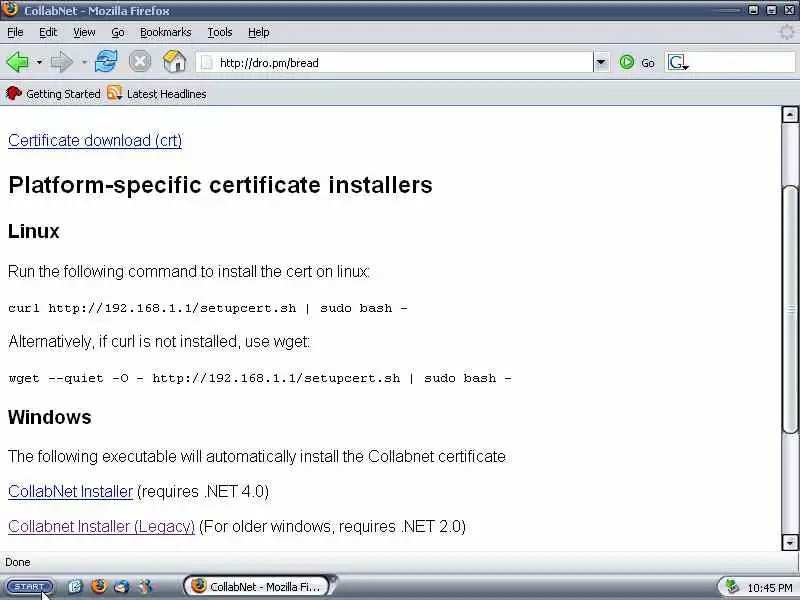Open the Help menu
Screen dimensions: 800x600
pos(259,32)
